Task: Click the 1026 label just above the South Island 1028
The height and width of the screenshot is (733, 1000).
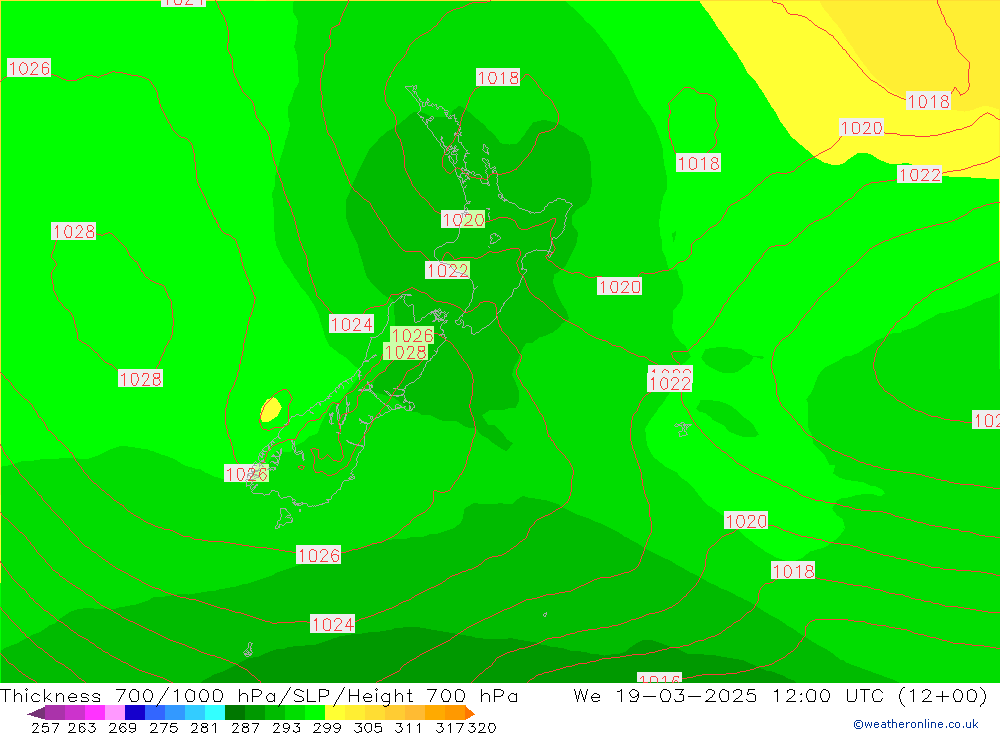Action: pos(412,335)
